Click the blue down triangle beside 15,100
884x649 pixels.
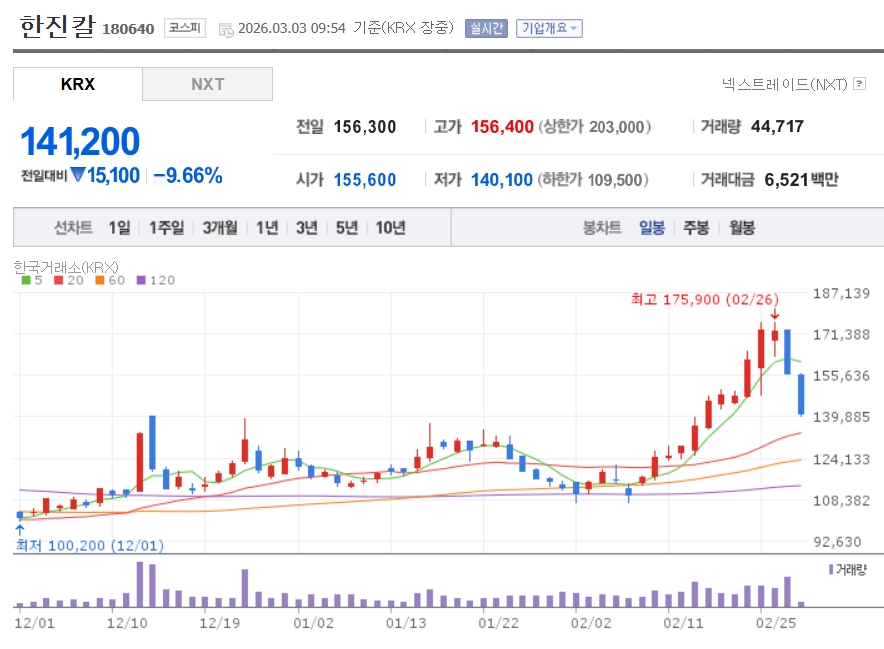pyautogui.click(x=78, y=175)
